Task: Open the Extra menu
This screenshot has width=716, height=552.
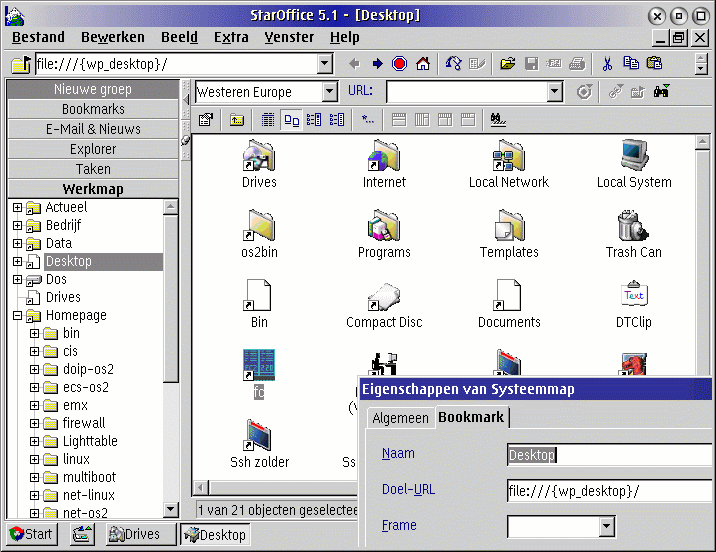Action: (231, 37)
